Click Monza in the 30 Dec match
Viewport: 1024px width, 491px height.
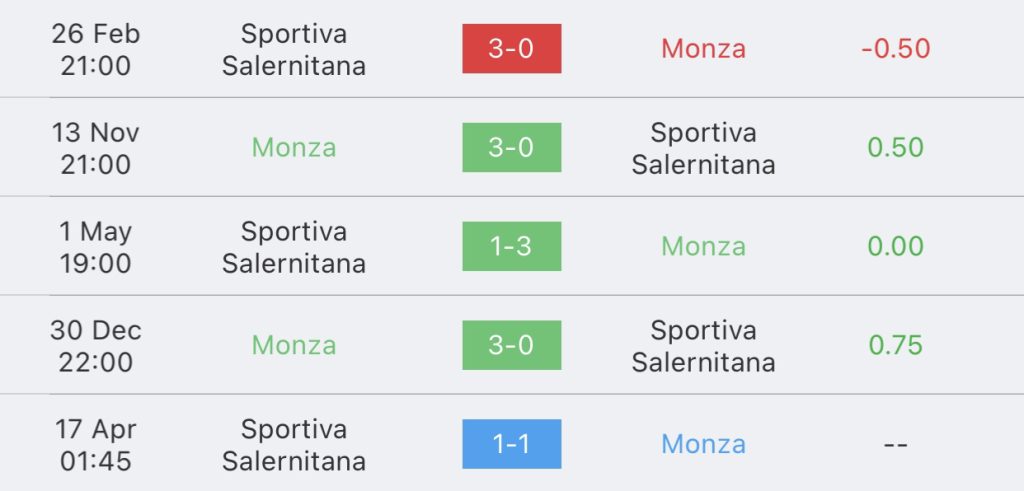point(294,345)
